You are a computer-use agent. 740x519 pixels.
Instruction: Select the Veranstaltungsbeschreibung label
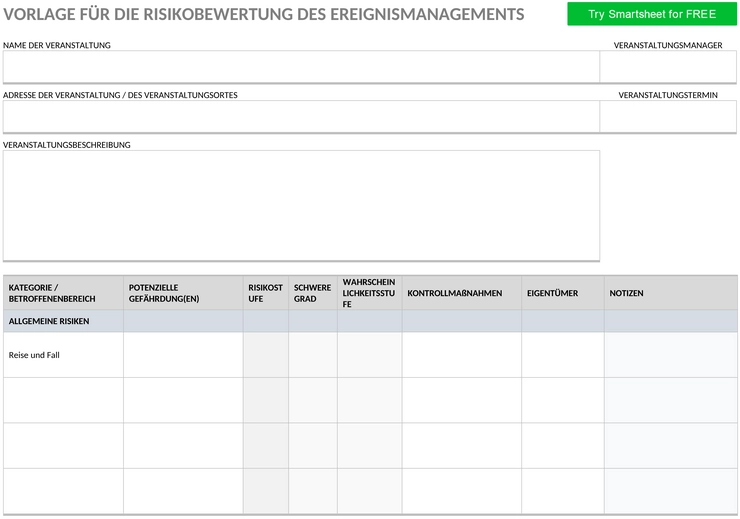click(67, 145)
